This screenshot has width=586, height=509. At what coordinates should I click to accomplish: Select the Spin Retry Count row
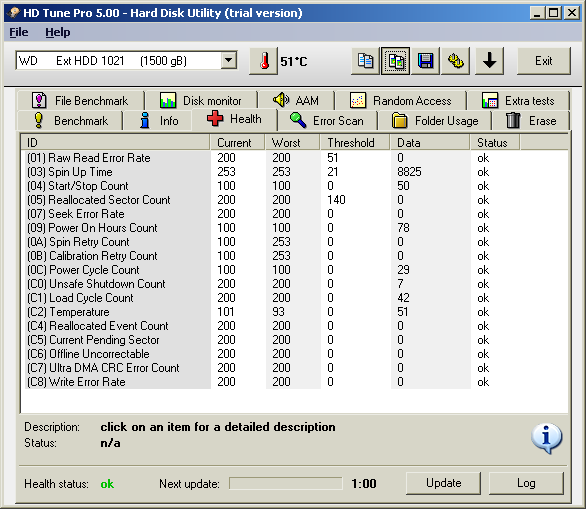coord(295,242)
